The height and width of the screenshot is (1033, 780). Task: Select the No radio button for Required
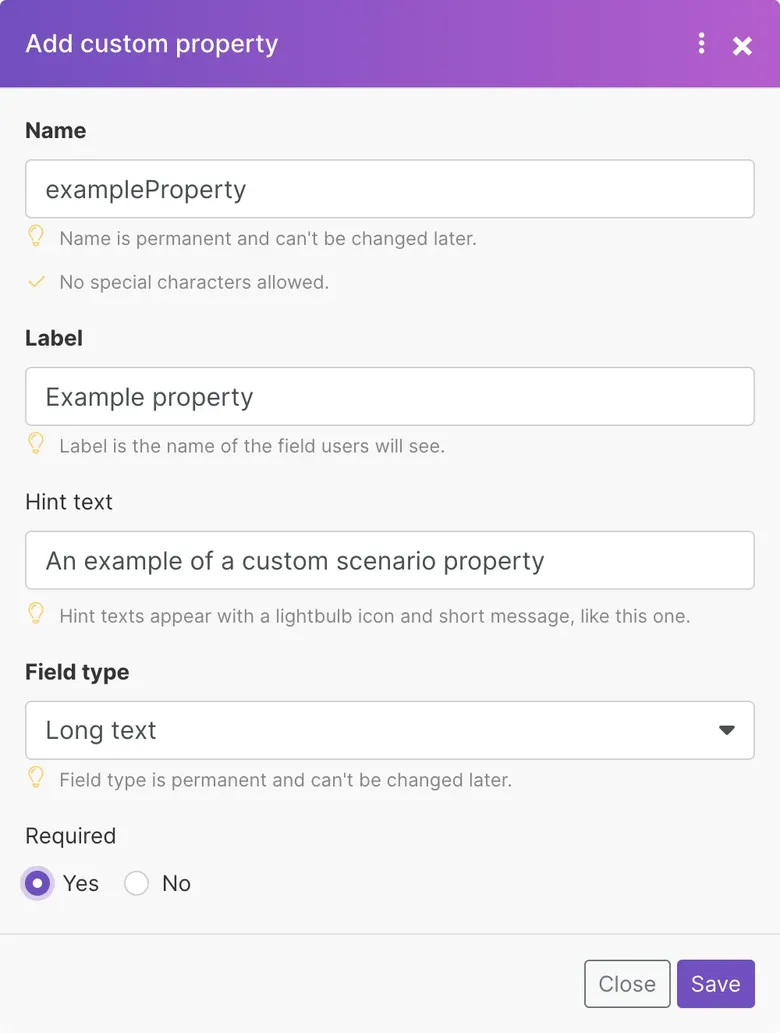click(x=136, y=883)
